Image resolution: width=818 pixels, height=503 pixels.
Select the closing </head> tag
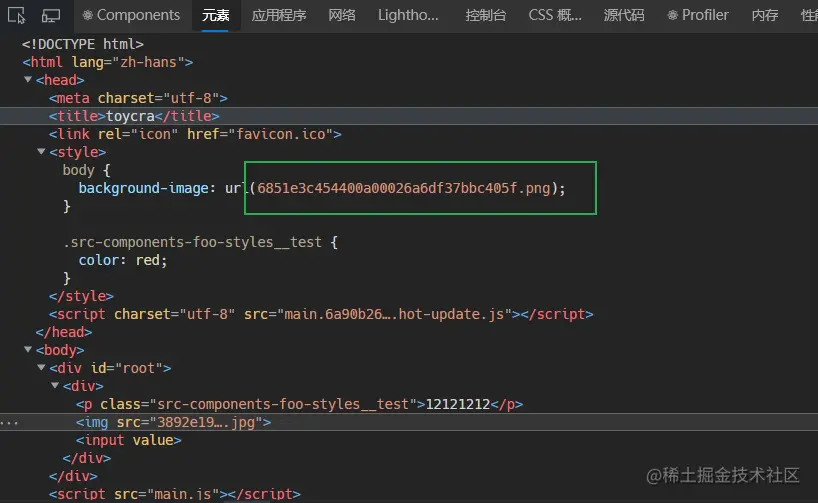click(64, 332)
